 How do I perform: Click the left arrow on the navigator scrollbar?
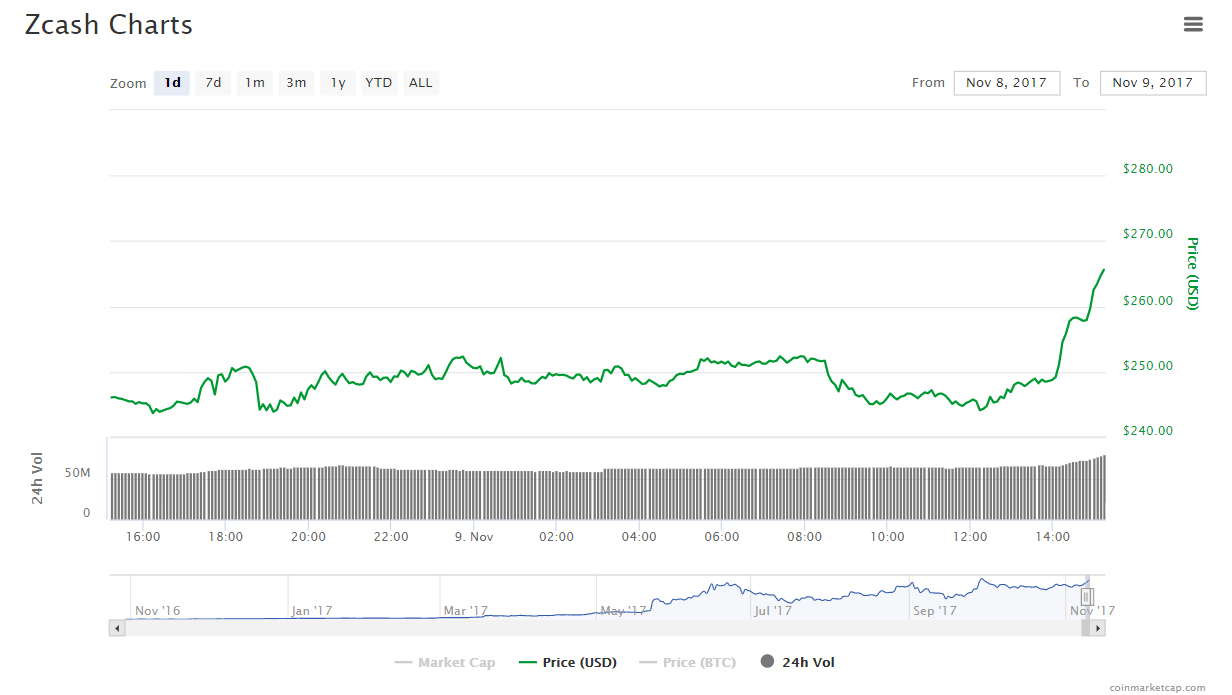[x=117, y=628]
